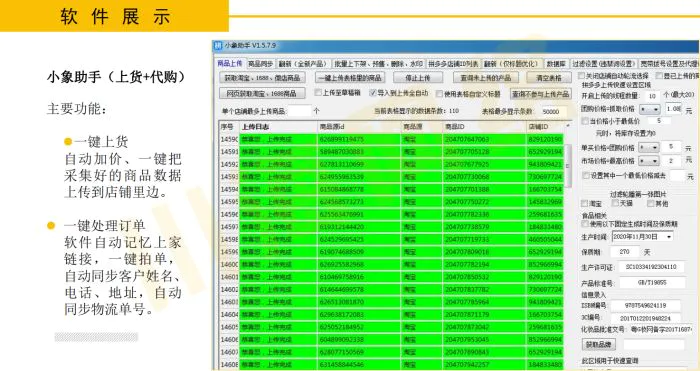Click 查询未上传的产品 button
This screenshot has width=700, height=371.
coord(486,78)
